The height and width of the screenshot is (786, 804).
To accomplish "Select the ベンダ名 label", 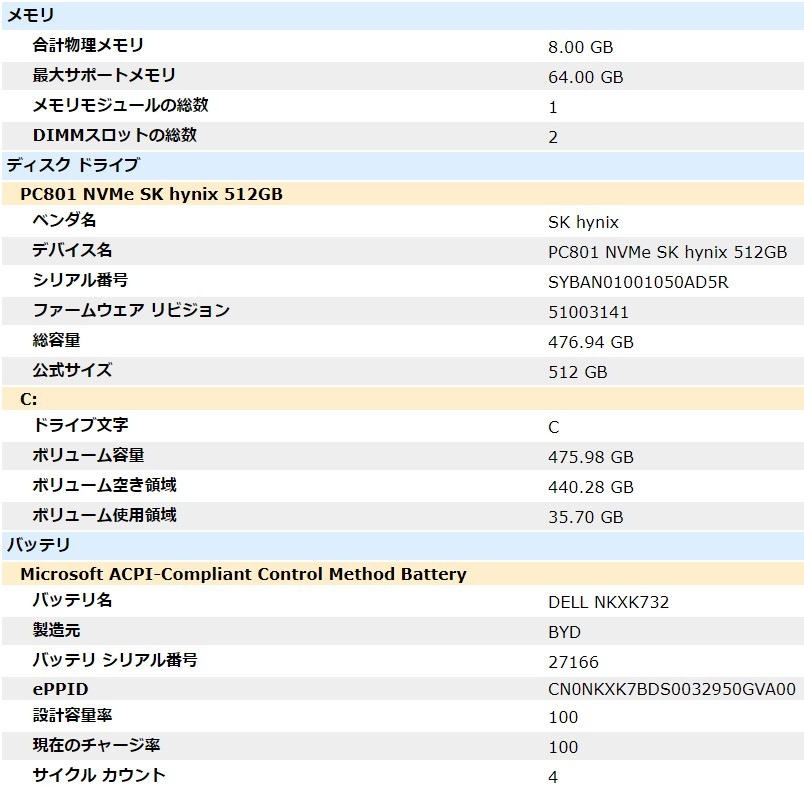I will 64,220.
